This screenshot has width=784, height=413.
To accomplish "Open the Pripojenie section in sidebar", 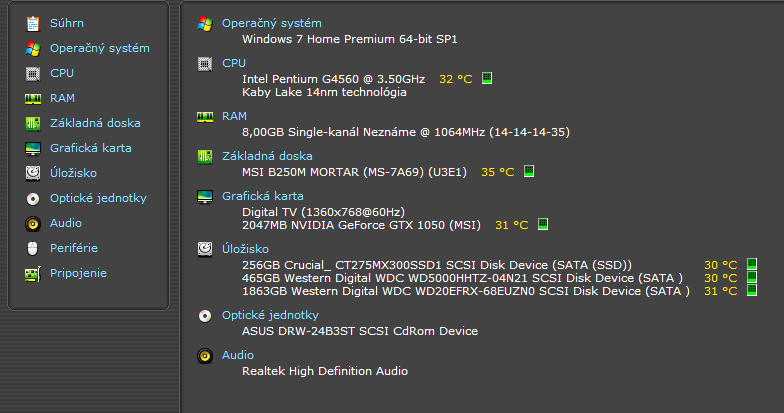I will [78, 273].
